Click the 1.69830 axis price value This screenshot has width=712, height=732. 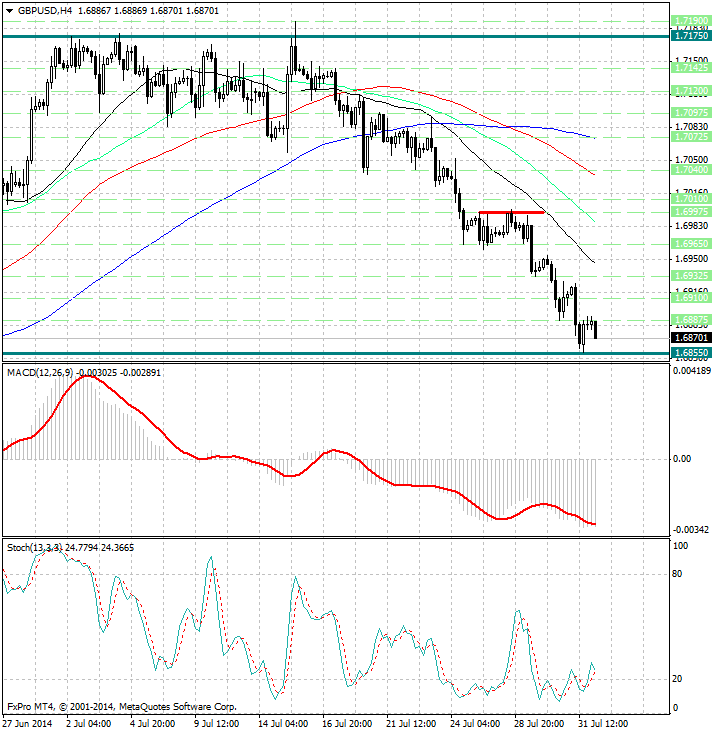691,225
